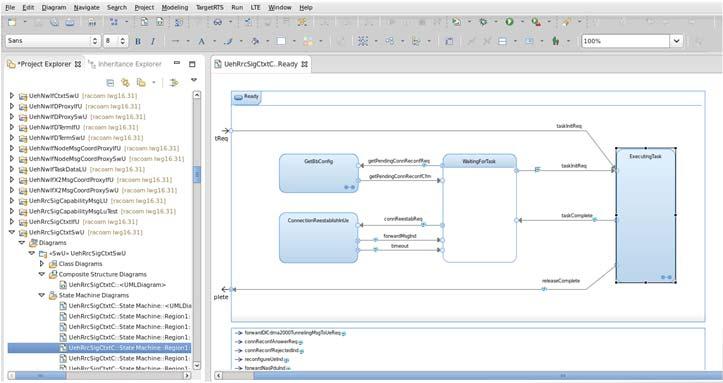This screenshot has height=383, width=723.
Task: Open the Diagram menu
Action: [x=54, y=7]
